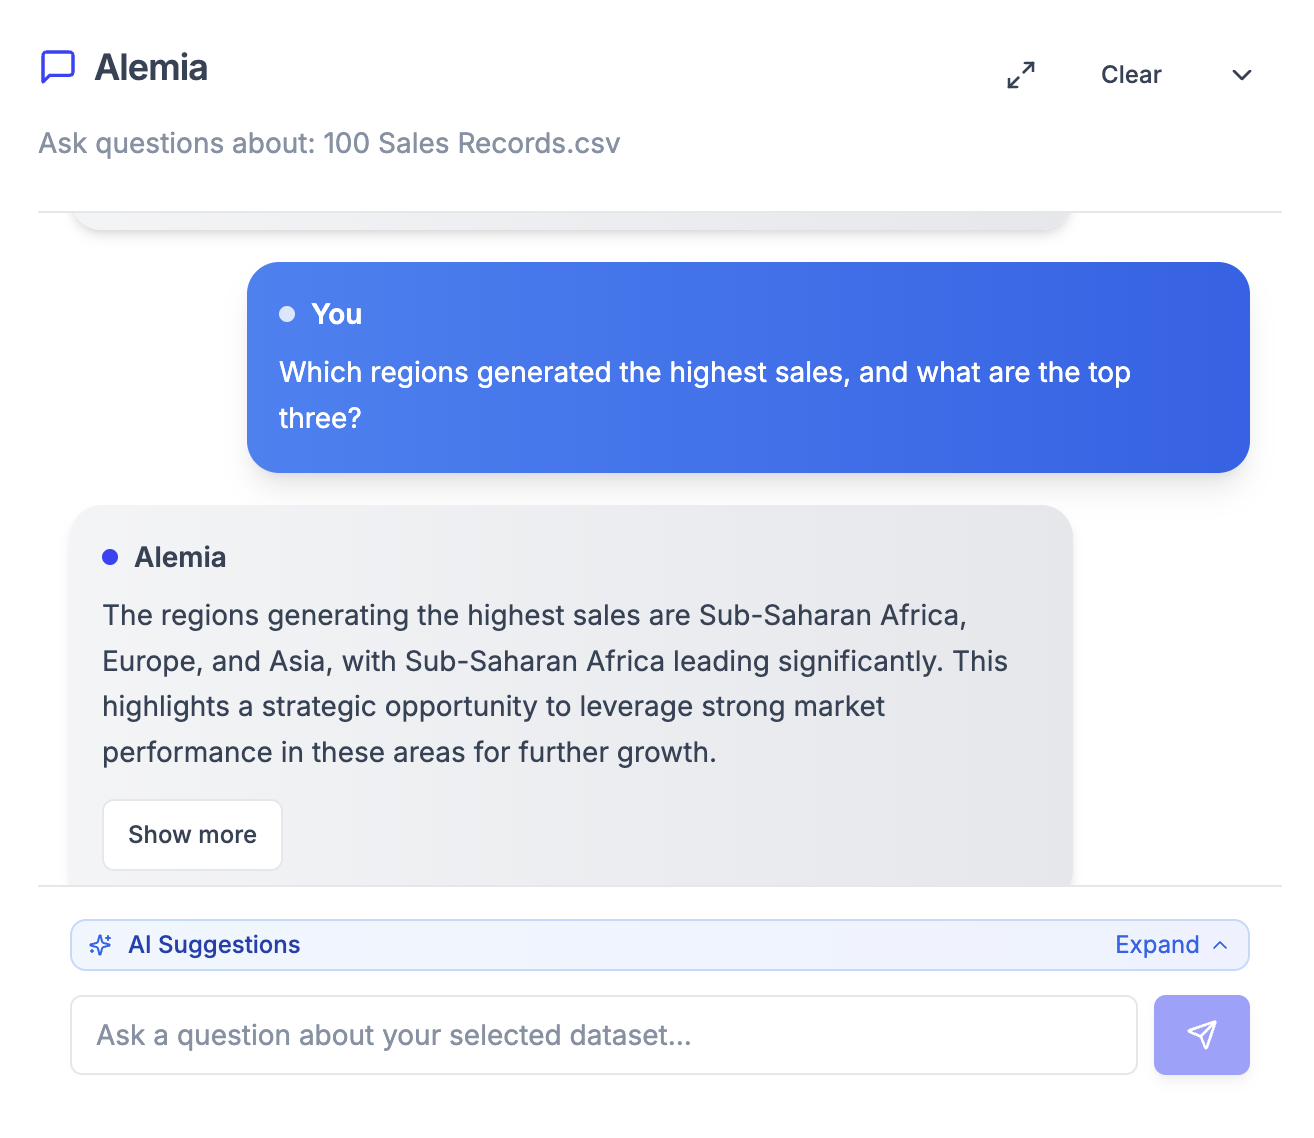Click the blue dot next to Alemia's reply
Screen dimensions: 1314x1138
point(110,557)
